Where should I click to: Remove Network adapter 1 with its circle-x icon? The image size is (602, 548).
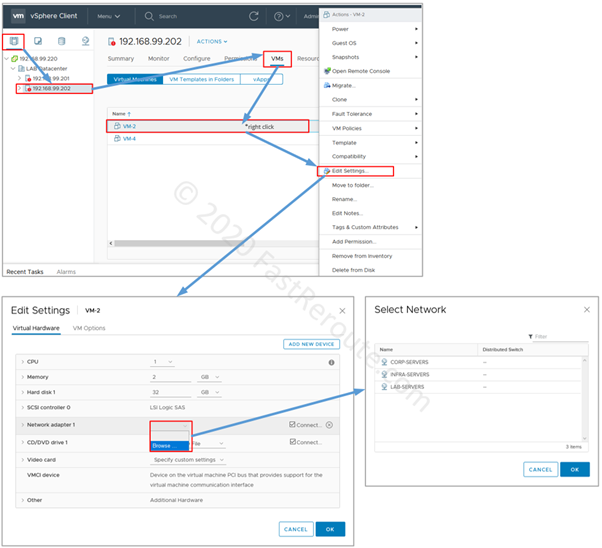(329, 425)
